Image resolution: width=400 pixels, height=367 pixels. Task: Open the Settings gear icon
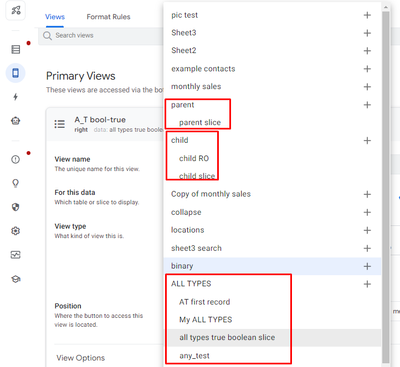pyautogui.click(x=16, y=231)
